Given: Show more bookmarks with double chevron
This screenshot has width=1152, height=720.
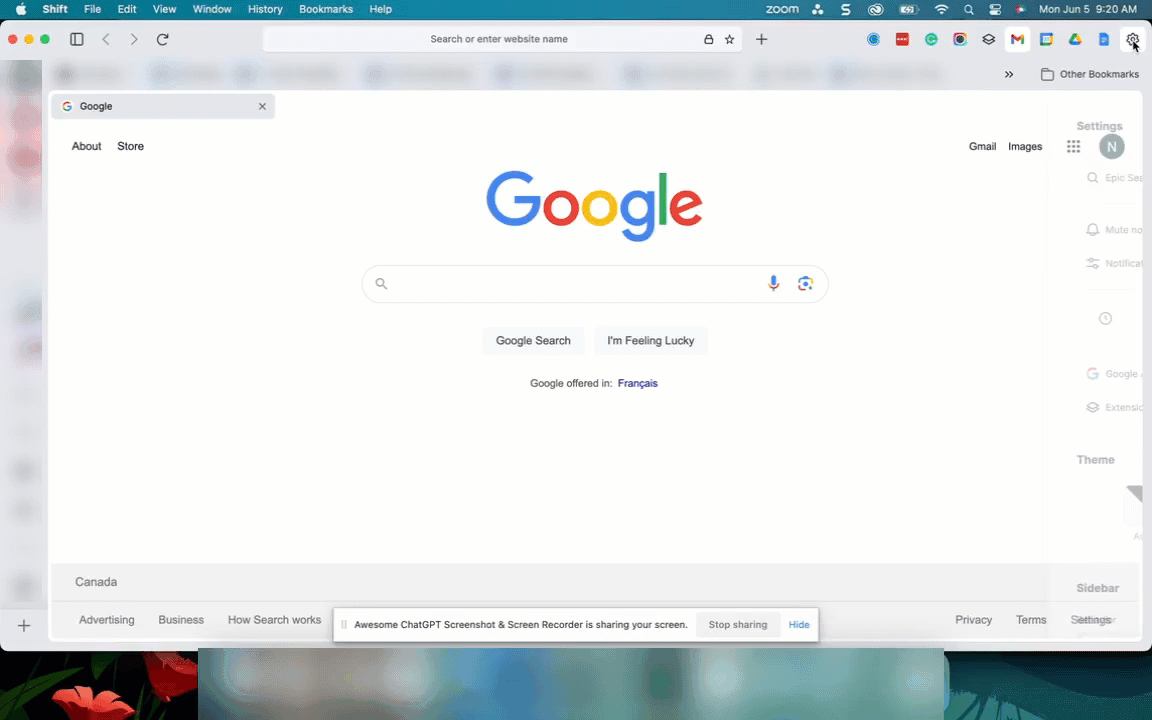Looking at the screenshot, I should click(1009, 74).
